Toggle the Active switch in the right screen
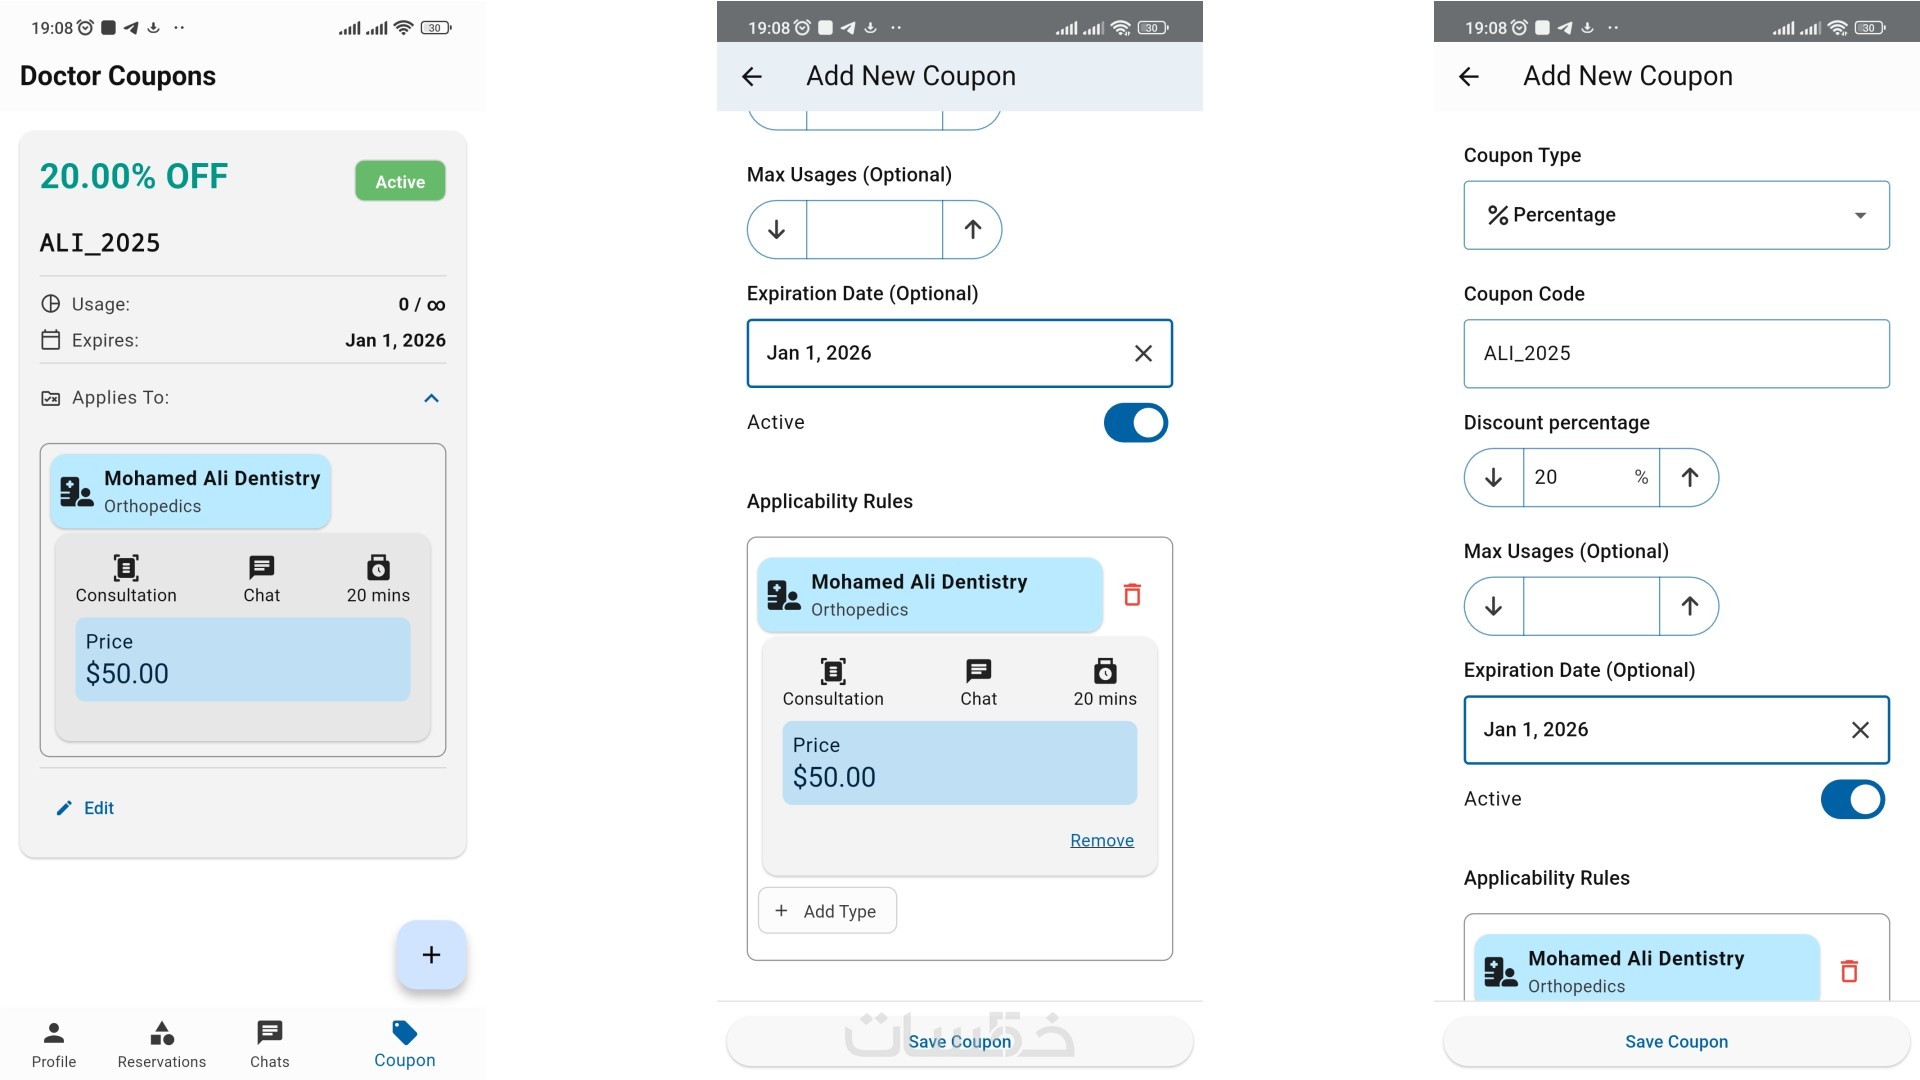The width and height of the screenshot is (1920, 1080). pyautogui.click(x=1852, y=800)
